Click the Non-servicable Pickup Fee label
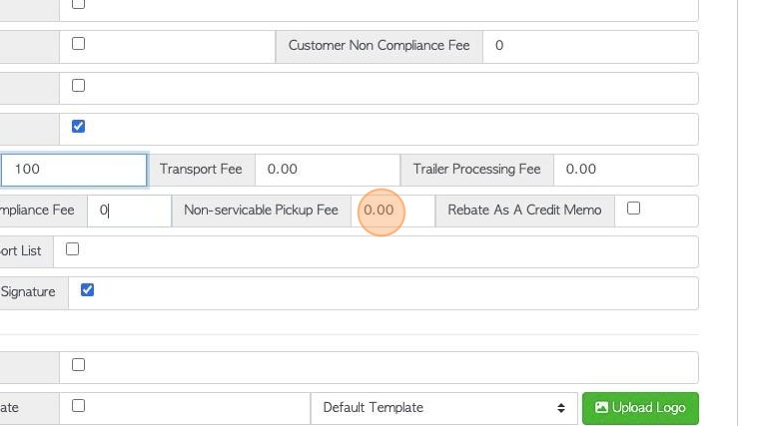This screenshot has width=764, height=426. pos(261,210)
